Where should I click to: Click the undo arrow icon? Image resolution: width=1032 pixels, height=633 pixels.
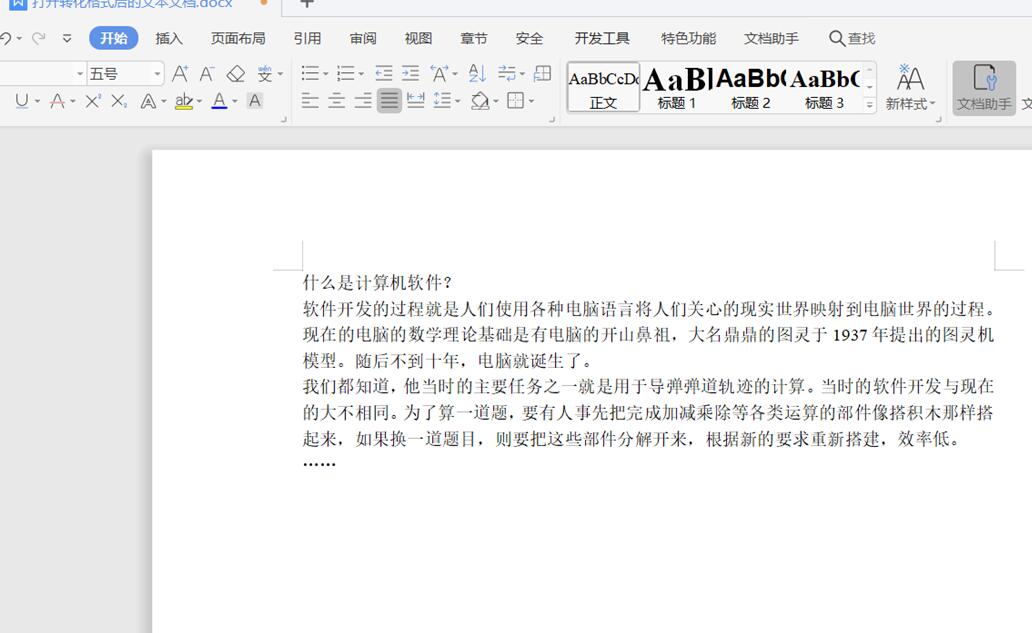[x=5, y=38]
